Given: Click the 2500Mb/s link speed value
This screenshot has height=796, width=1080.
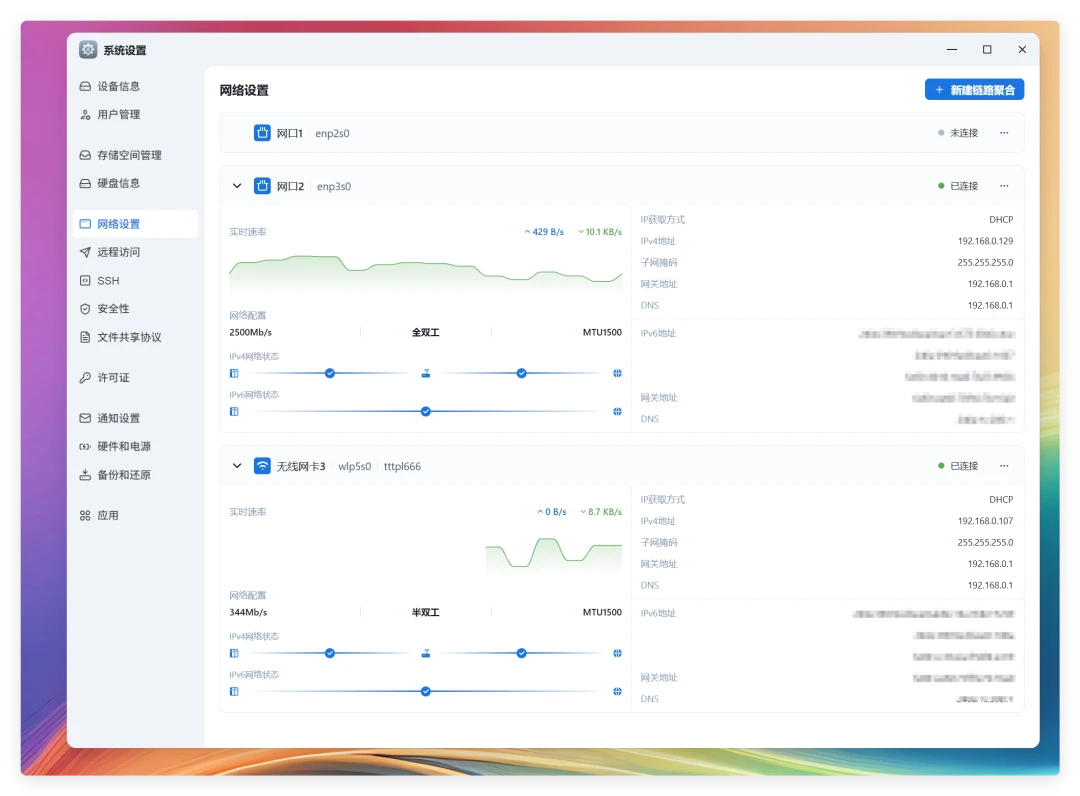Looking at the screenshot, I should coord(250,332).
